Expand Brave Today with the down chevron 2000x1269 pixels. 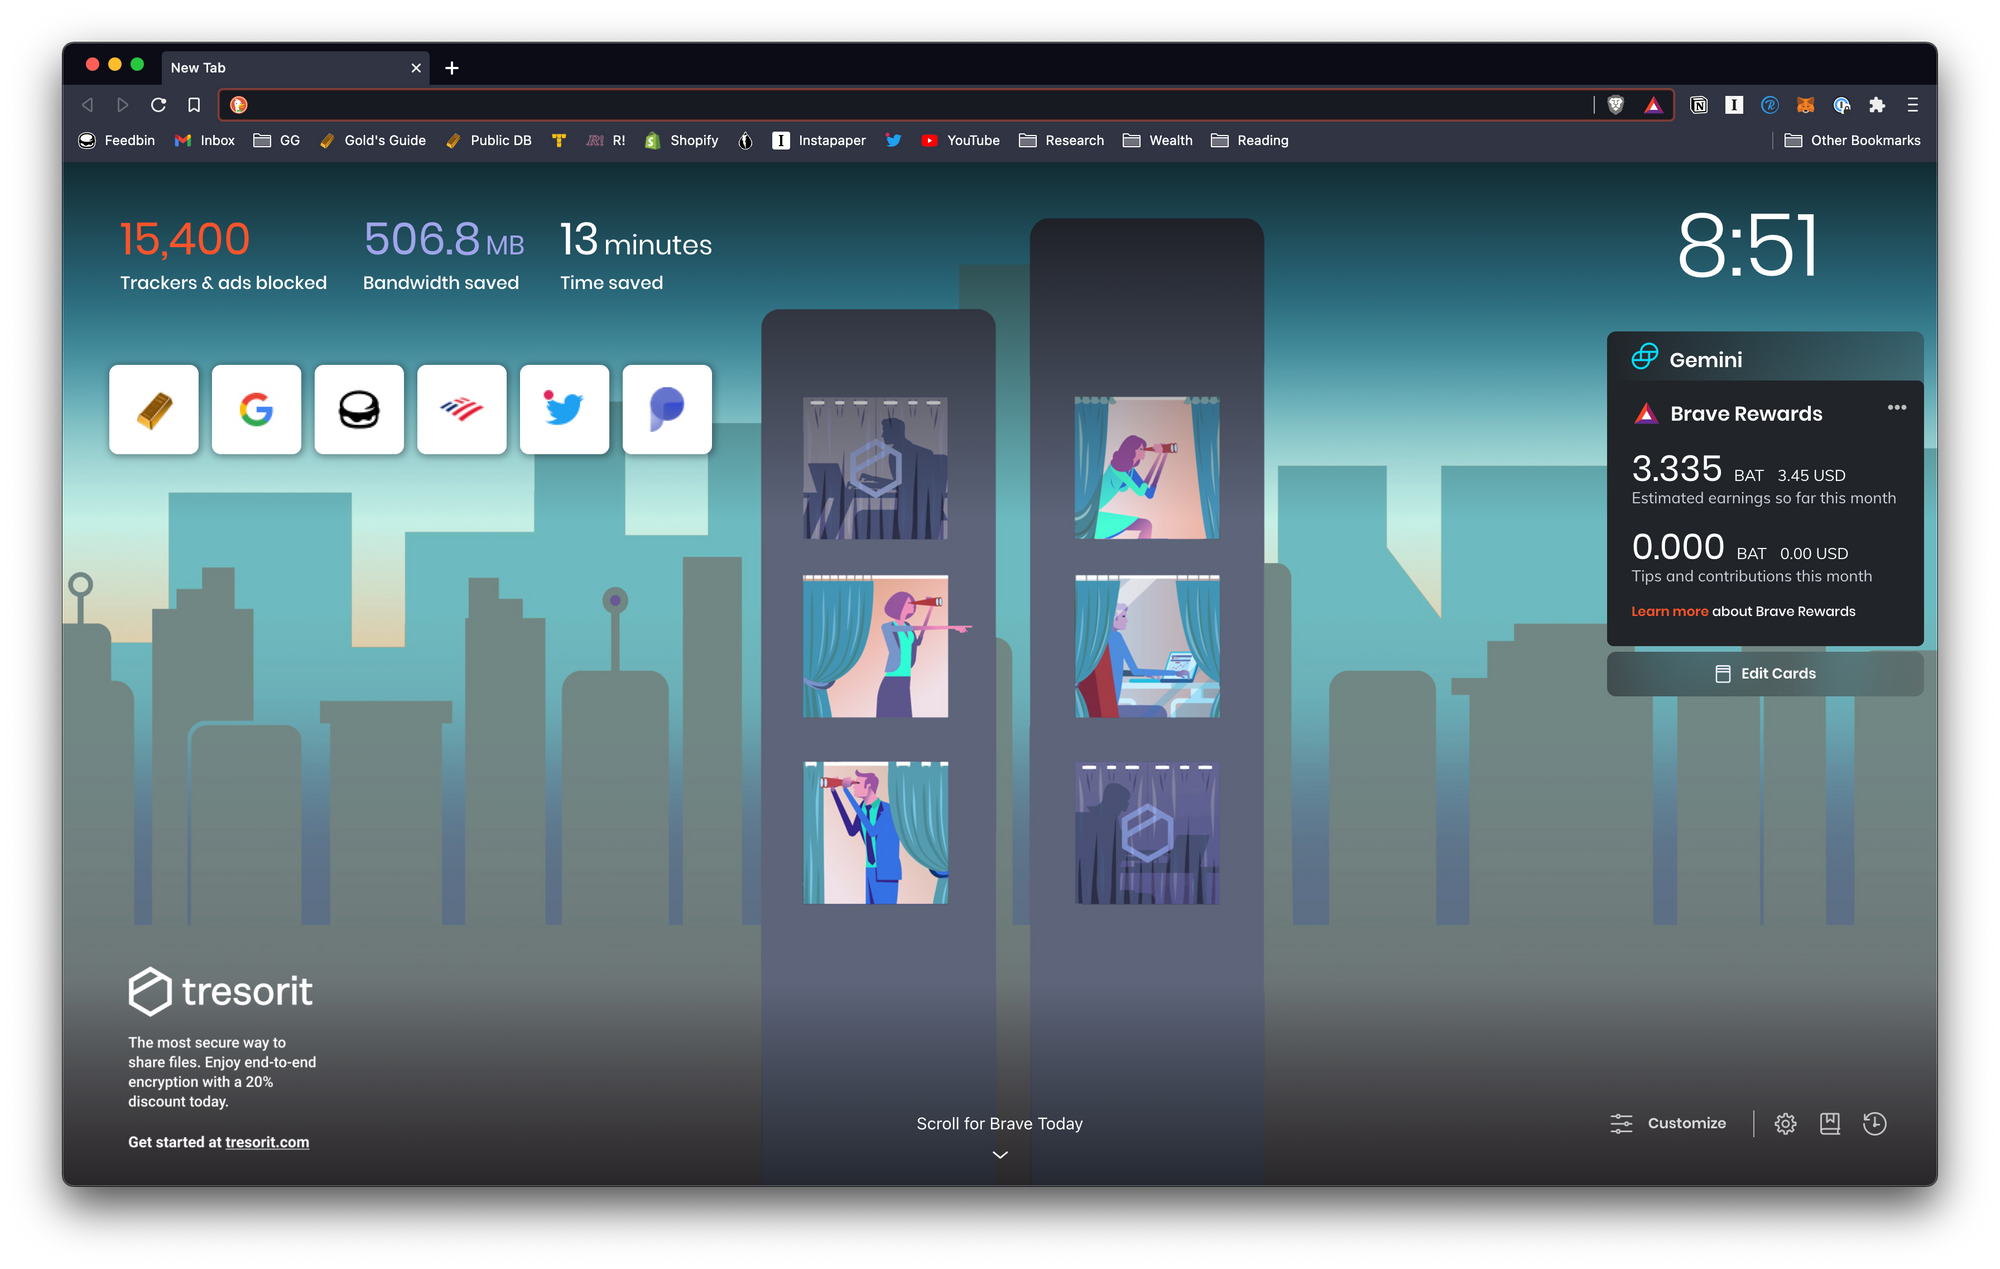tap(999, 1155)
